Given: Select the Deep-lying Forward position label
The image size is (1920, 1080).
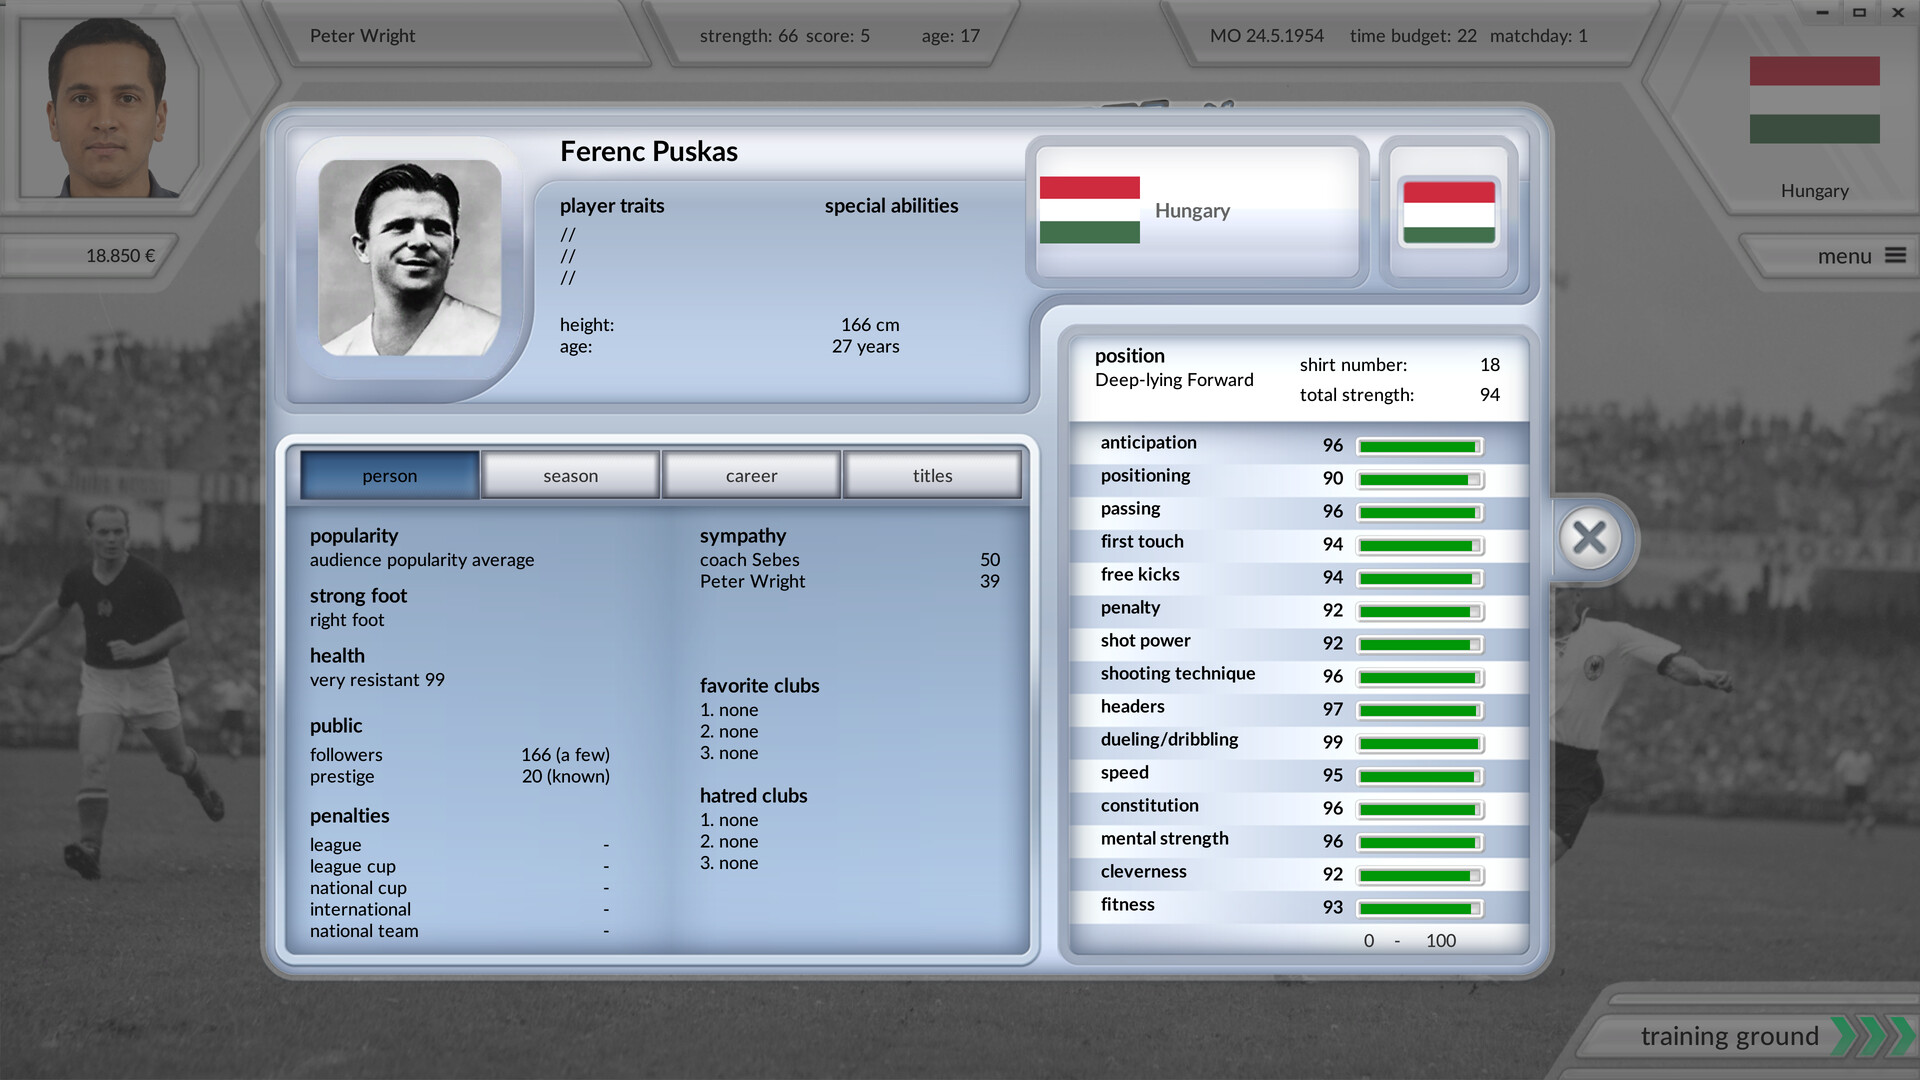Looking at the screenshot, I should [1173, 380].
